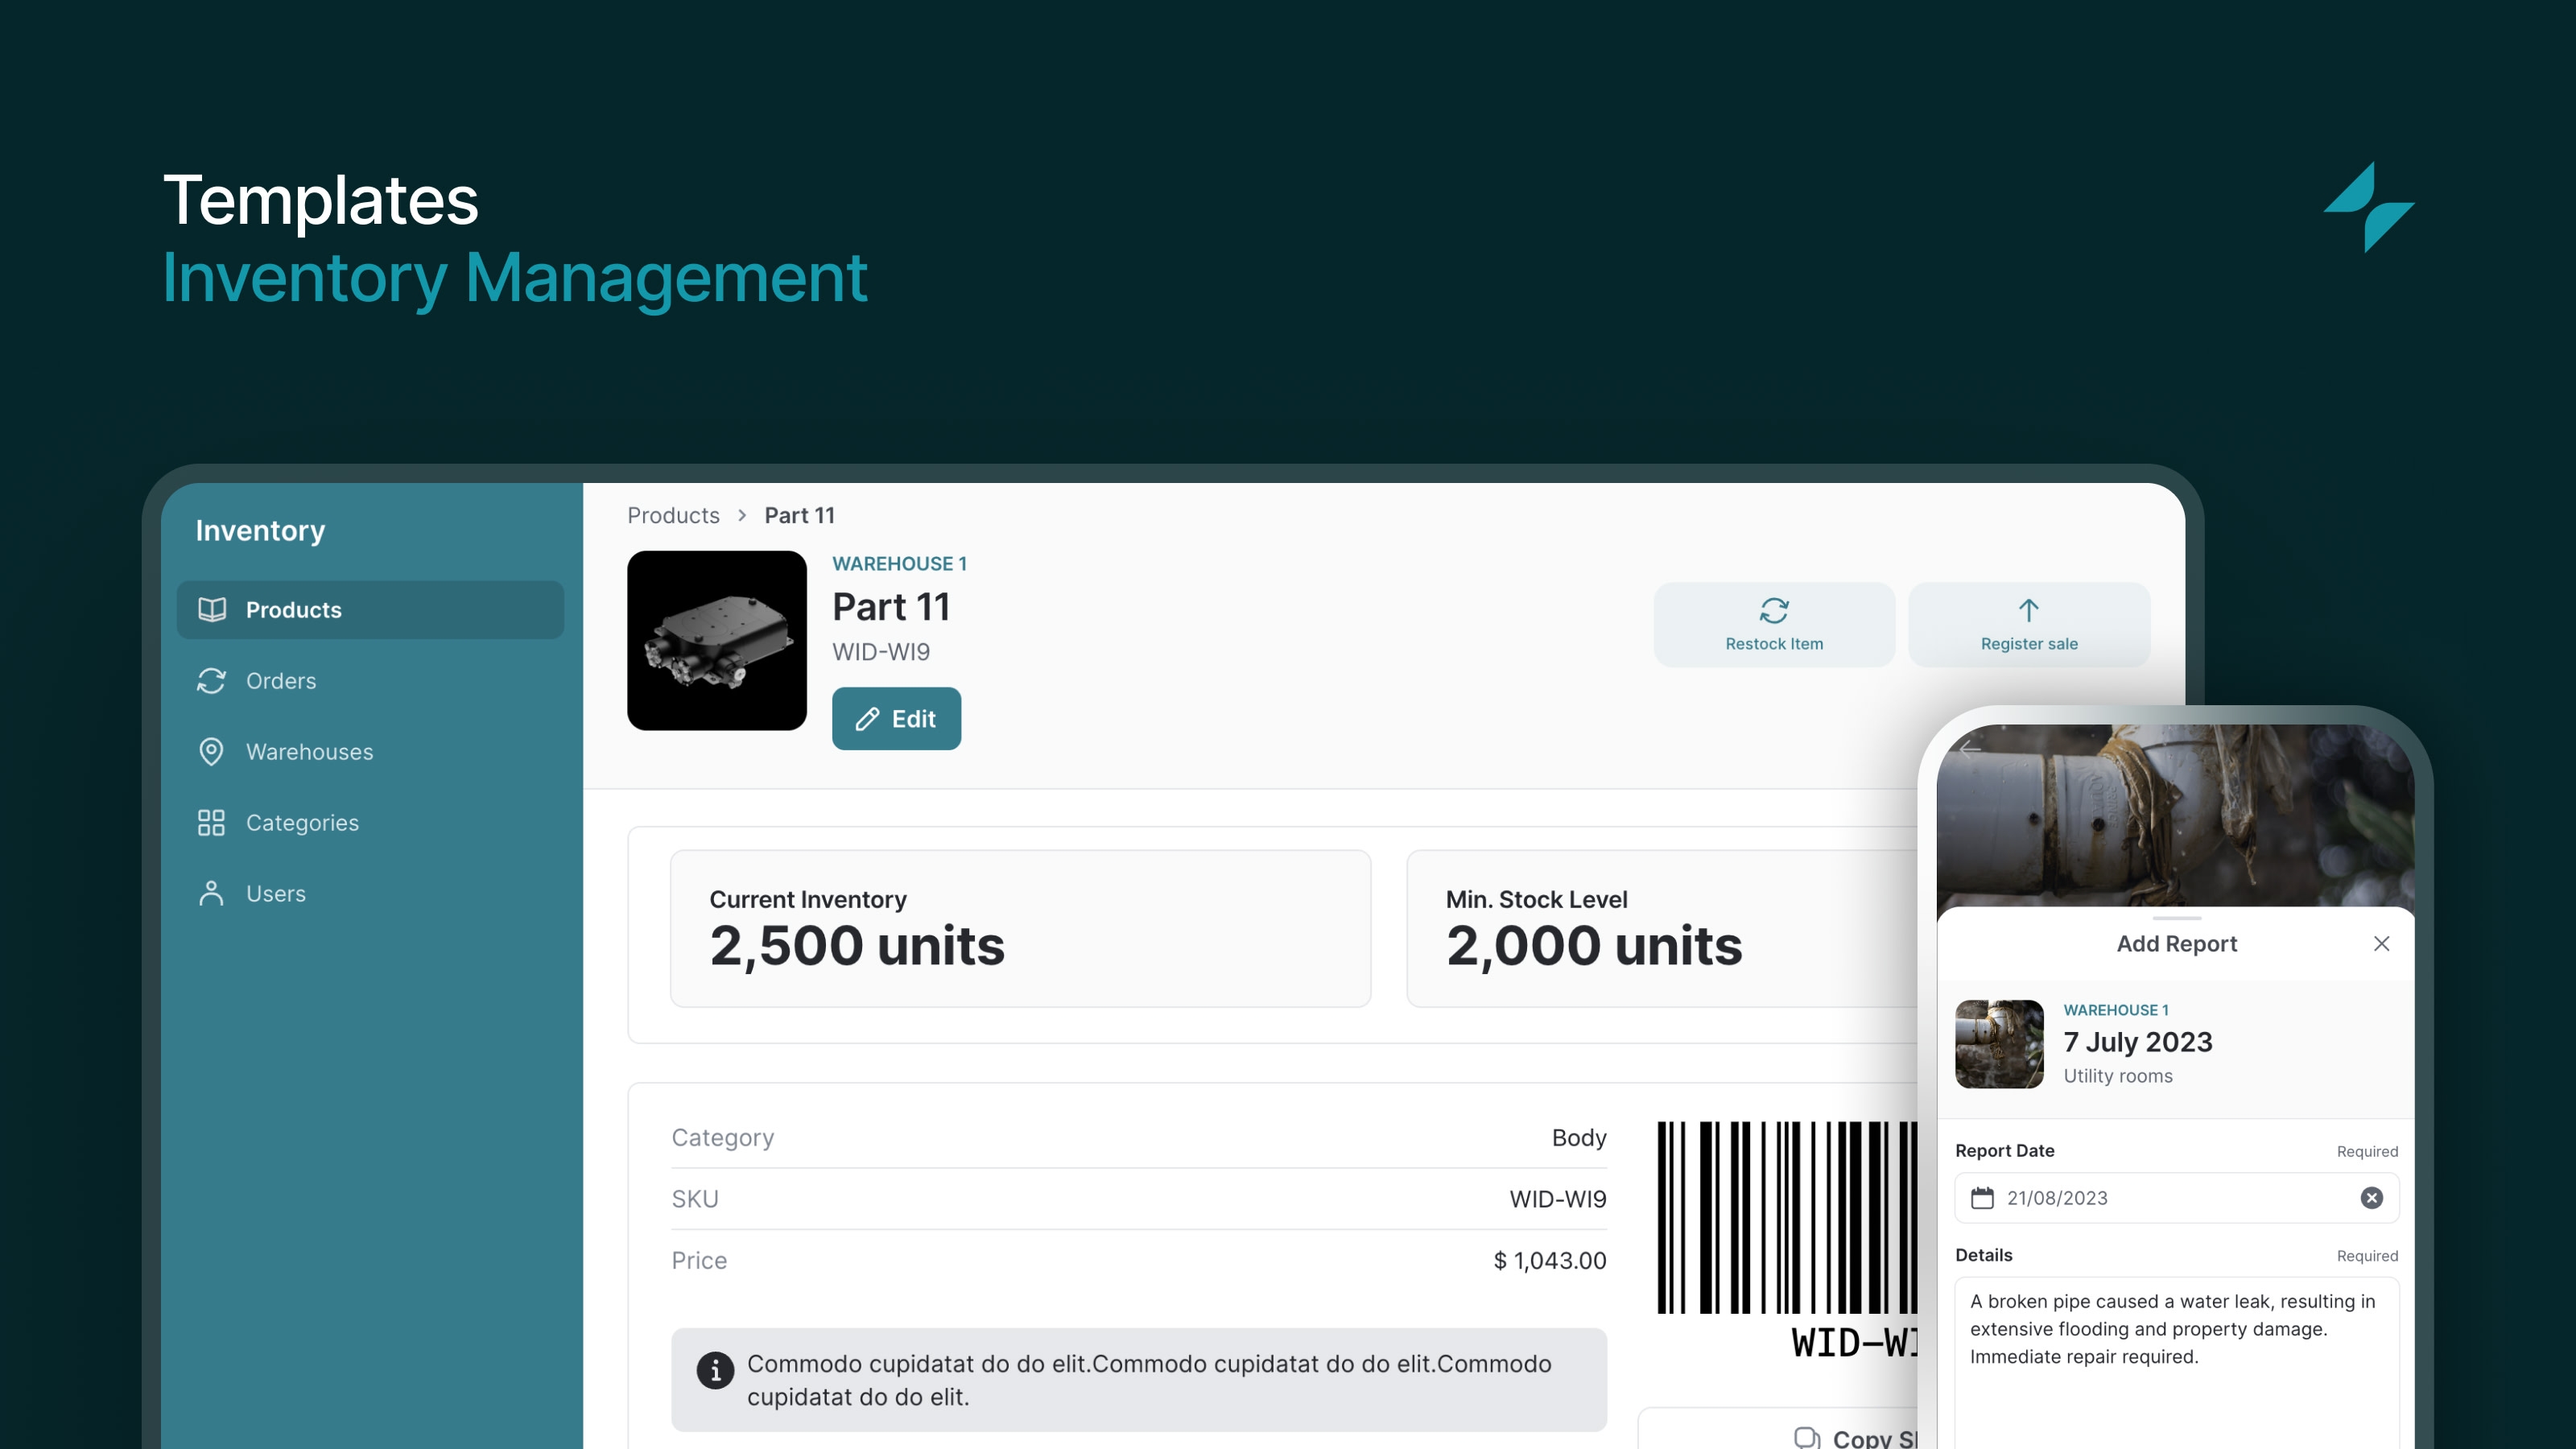Click the broken pipe header photo

click(x=2176, y=815)
